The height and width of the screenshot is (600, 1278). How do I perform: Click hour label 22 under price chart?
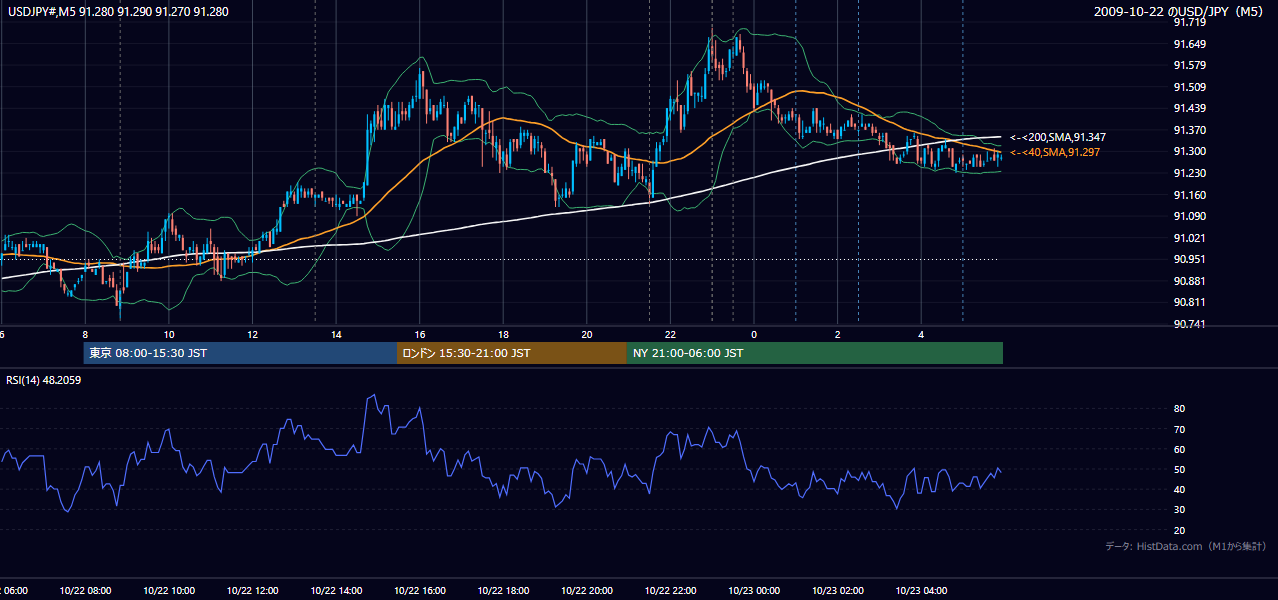click(x=670, y=334)
